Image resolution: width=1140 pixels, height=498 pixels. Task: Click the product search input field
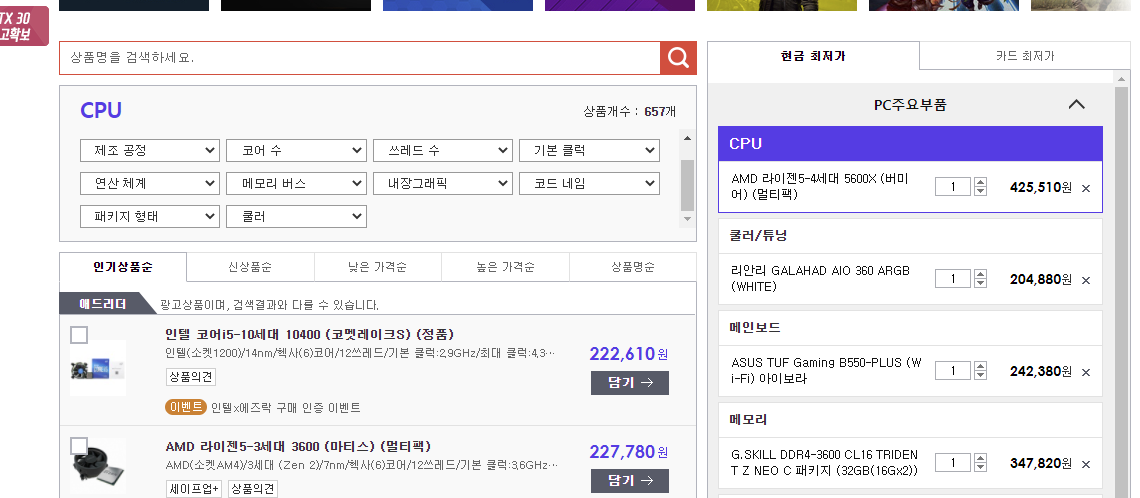pos(360,57)
